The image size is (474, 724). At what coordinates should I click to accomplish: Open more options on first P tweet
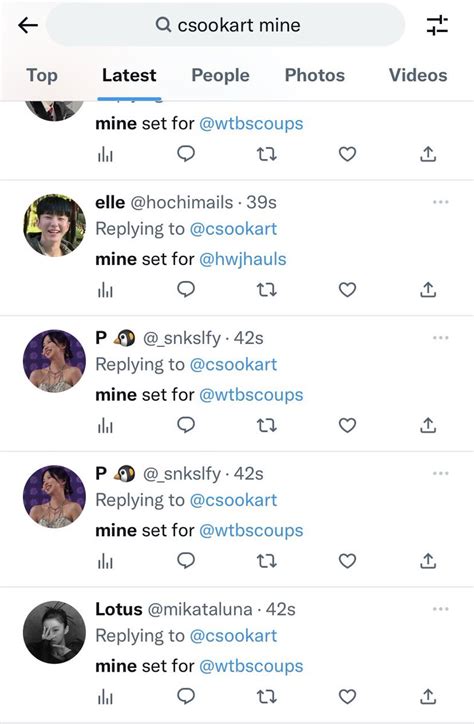pyautogui.click(x=441, y=338)
